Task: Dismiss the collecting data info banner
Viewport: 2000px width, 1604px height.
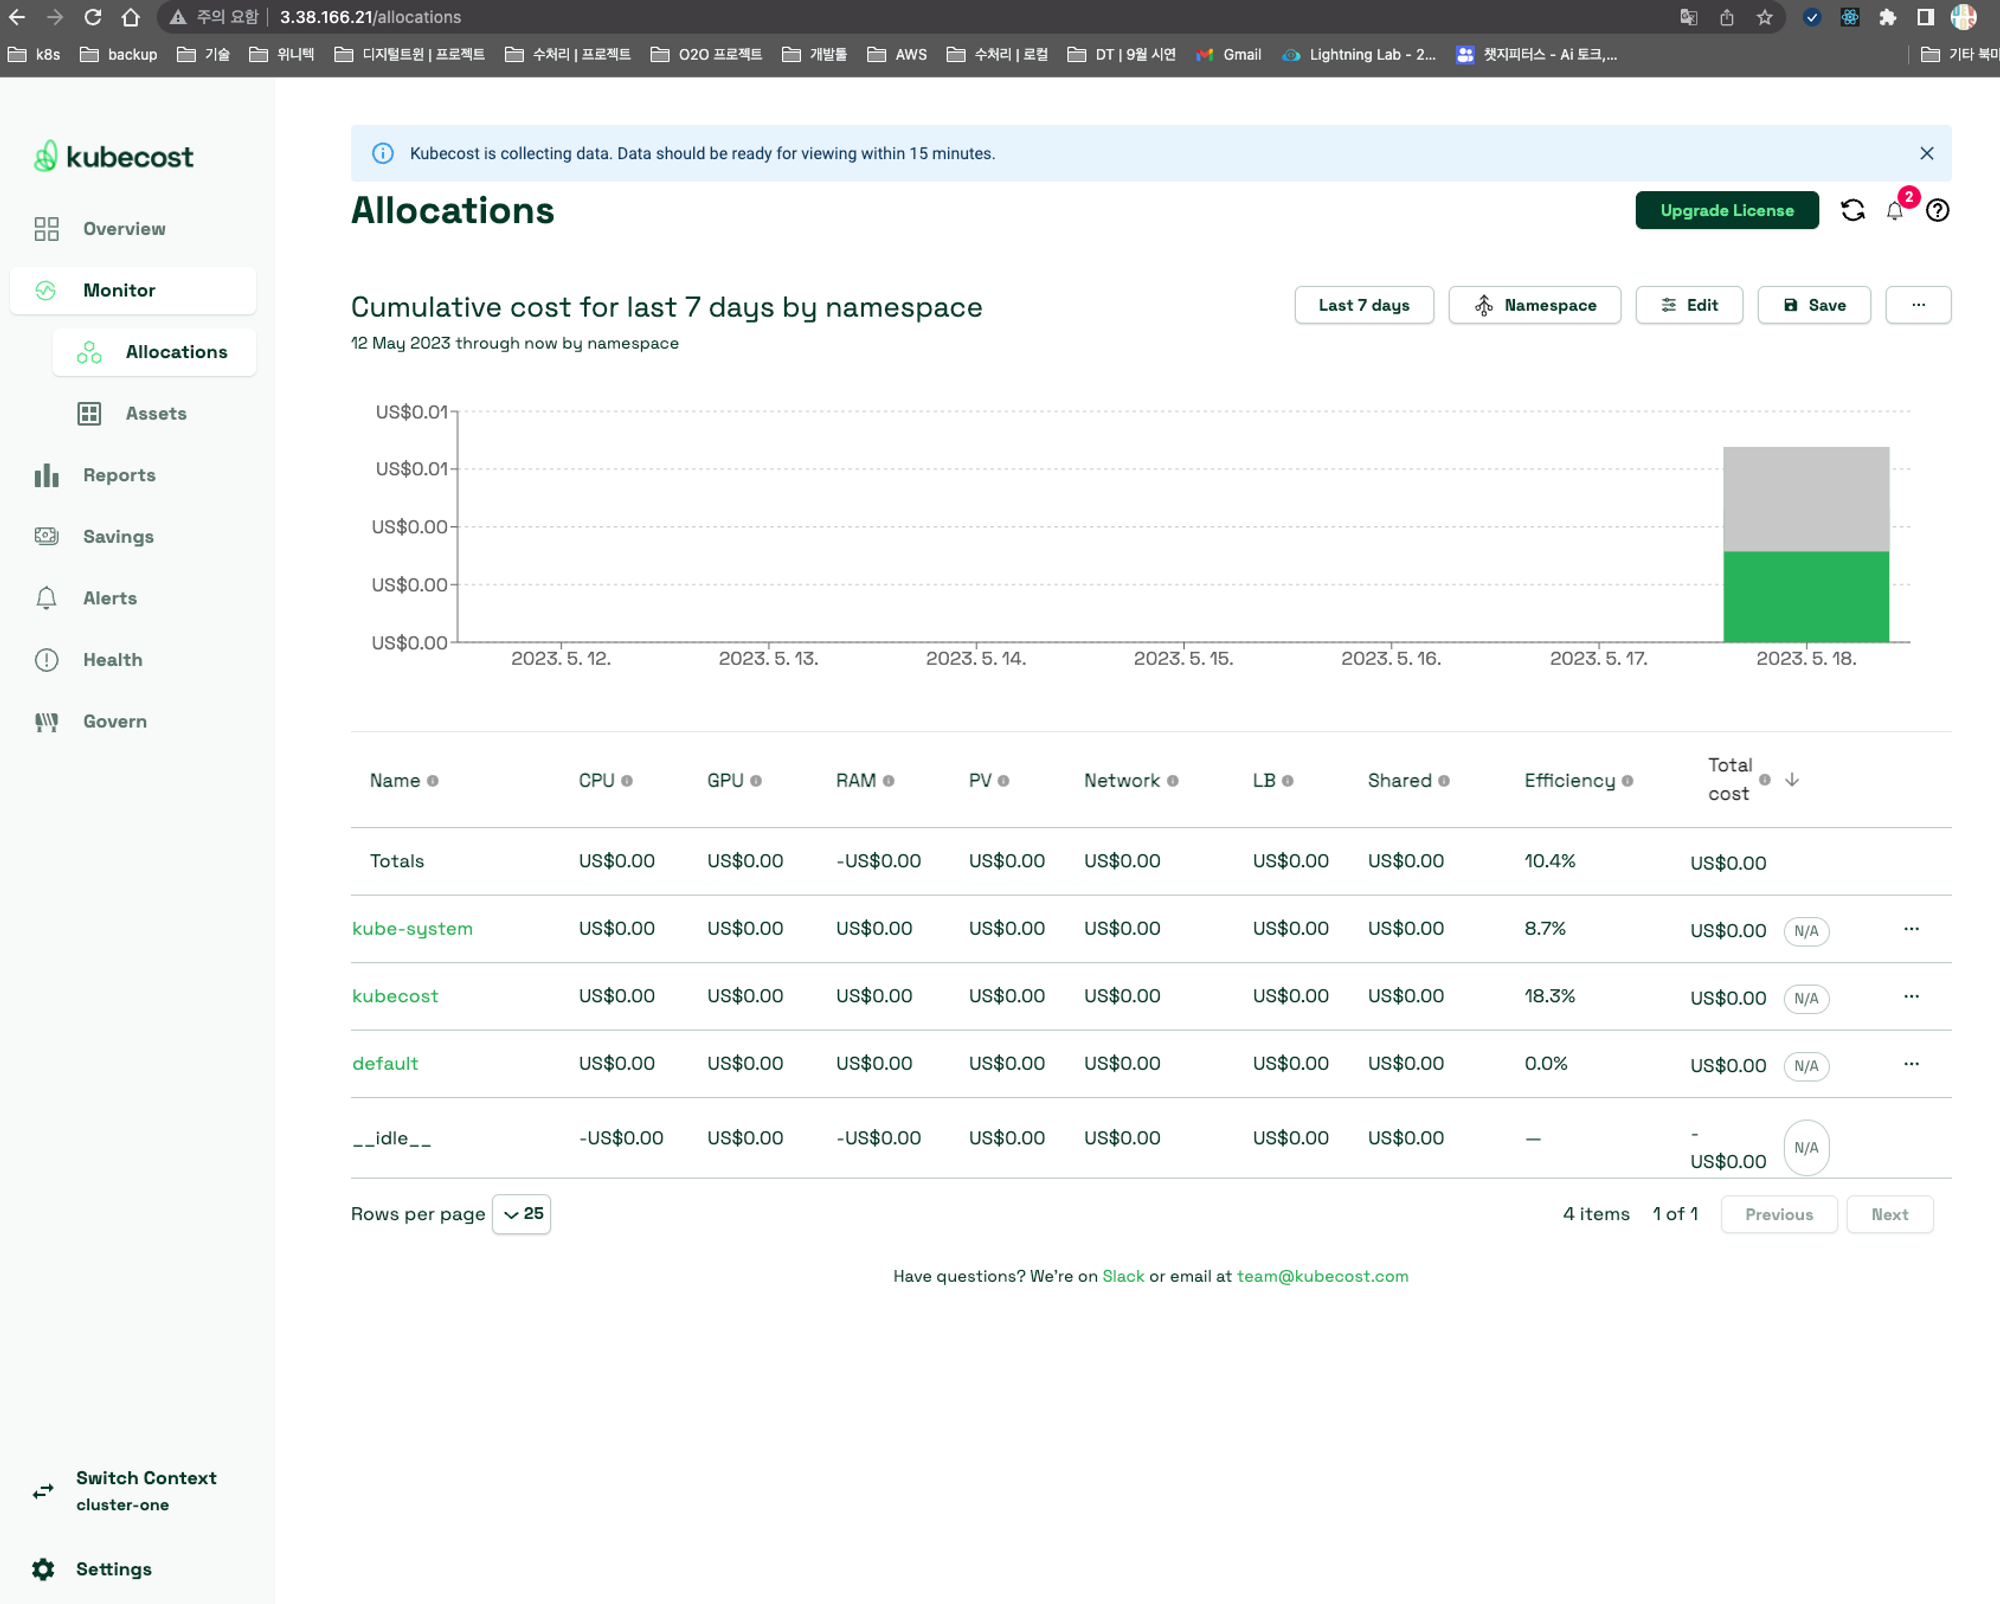Action: [1926, 153]
